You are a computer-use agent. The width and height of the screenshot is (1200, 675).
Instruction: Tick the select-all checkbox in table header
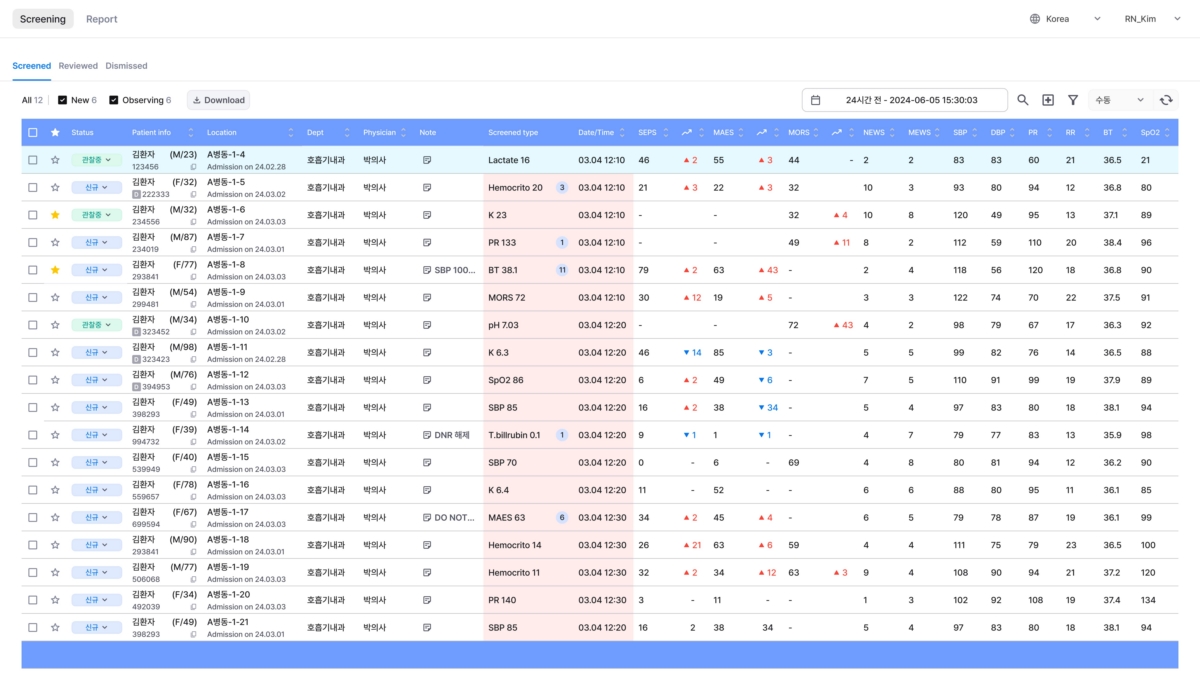[33, 132]
